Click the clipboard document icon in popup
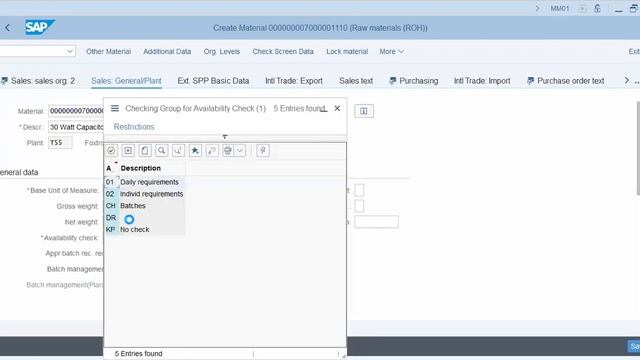Screen dimensions: 640x360 pos(145,151)
